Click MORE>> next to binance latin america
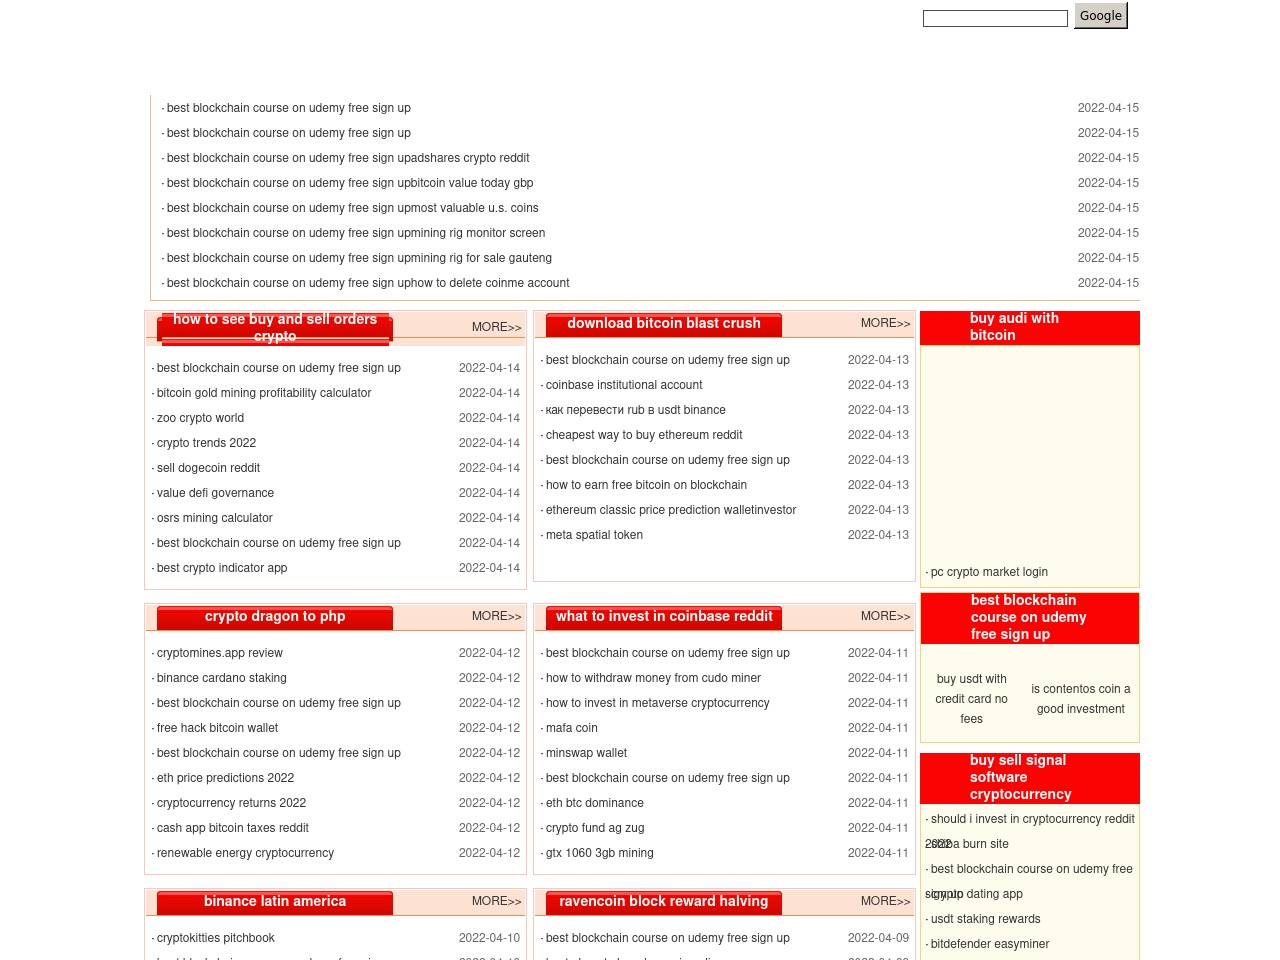This screenshot has width=1280, height=960. coord(496,901)
